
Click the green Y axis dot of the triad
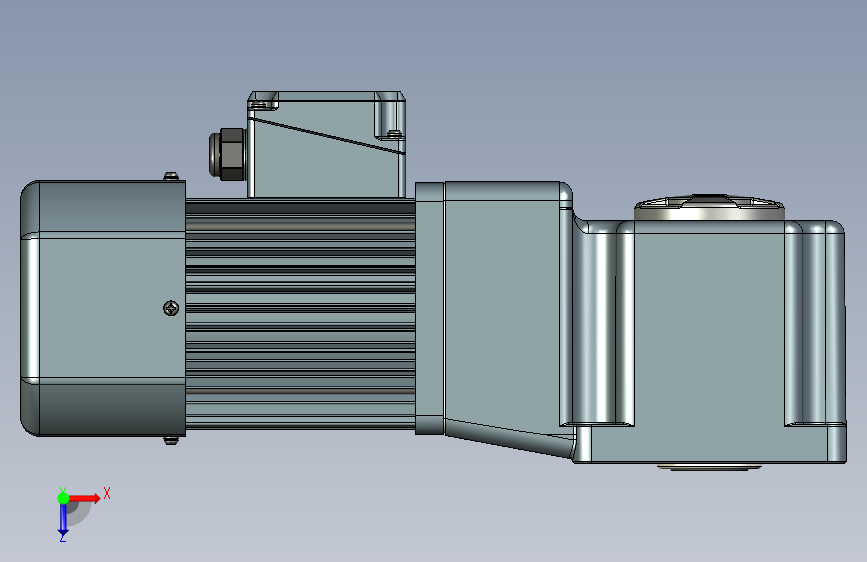63,498
